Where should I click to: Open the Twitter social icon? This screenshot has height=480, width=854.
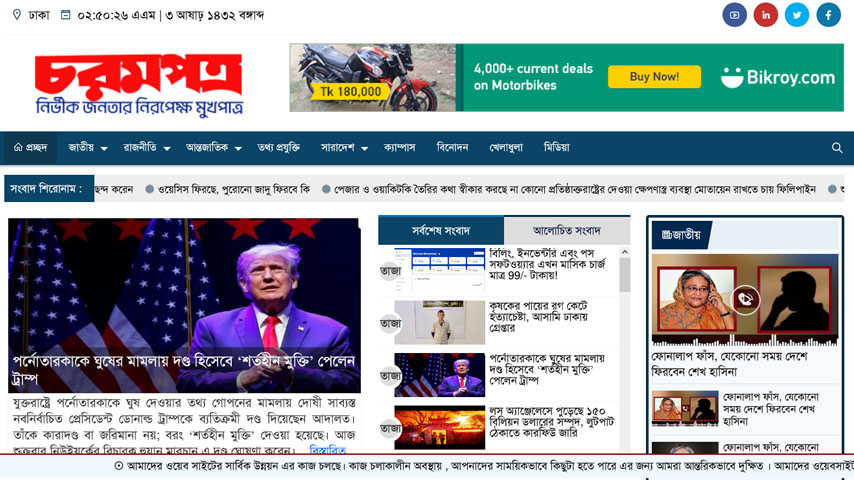[x=797, y=15]
